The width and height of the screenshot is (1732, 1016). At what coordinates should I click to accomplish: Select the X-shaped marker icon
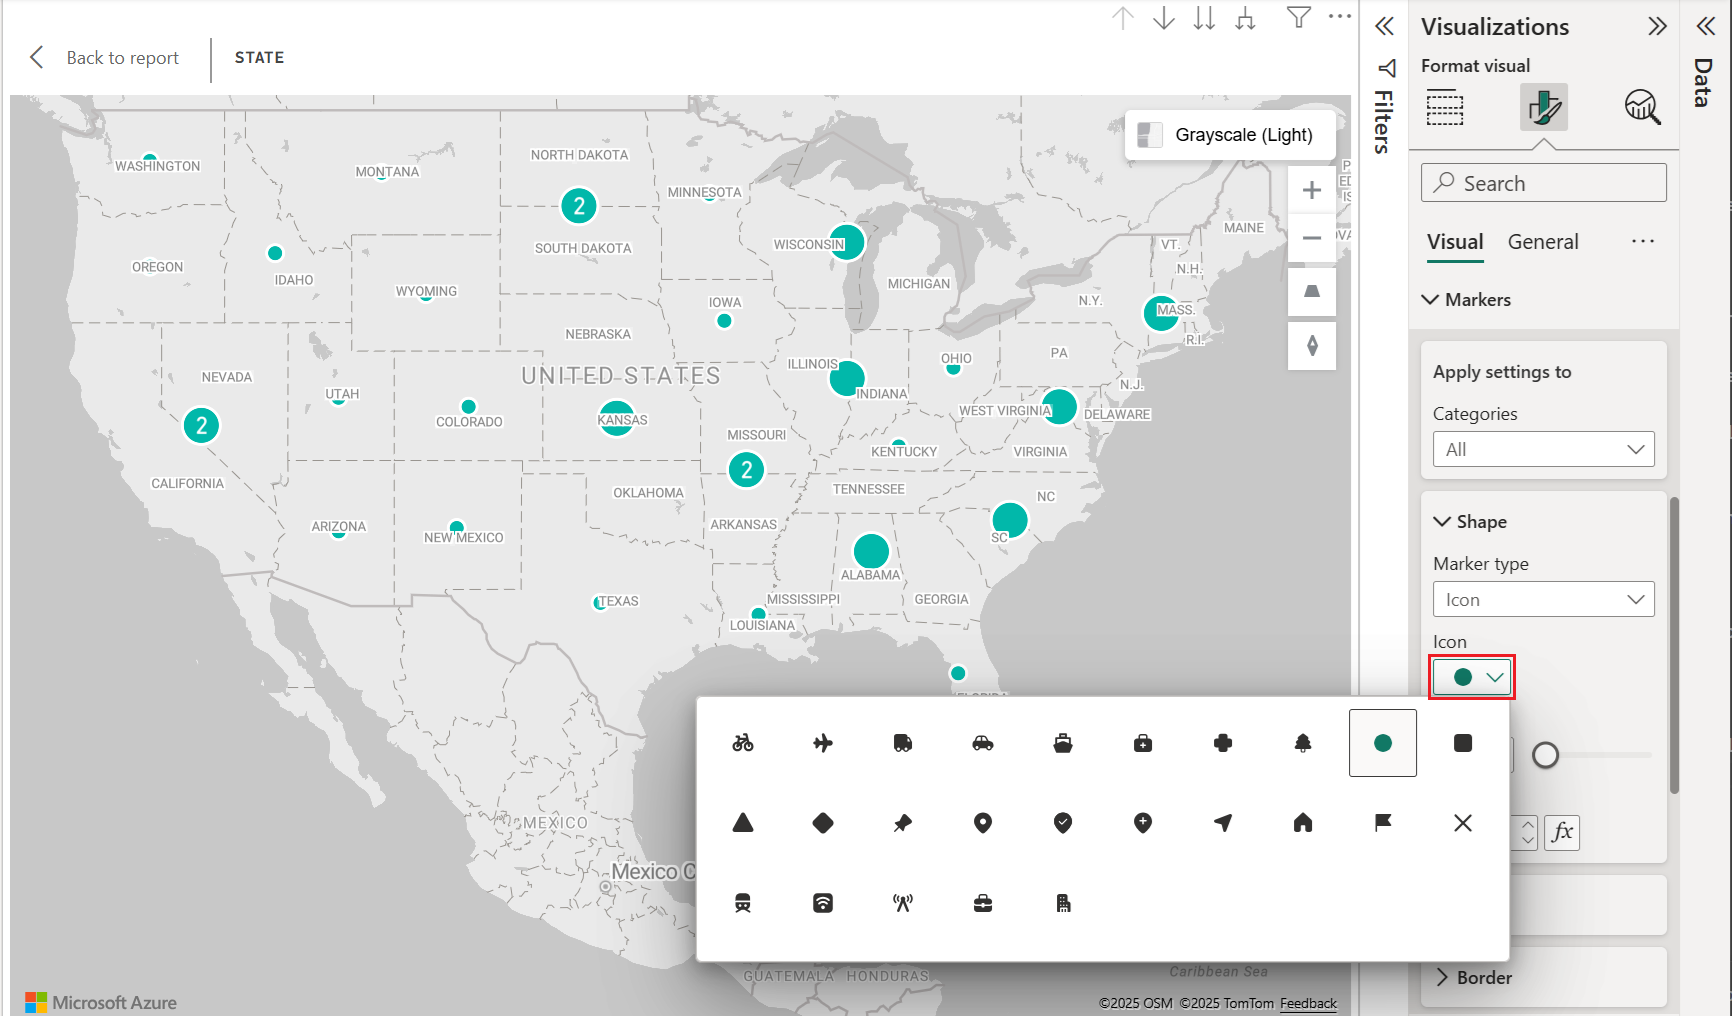1463,823
